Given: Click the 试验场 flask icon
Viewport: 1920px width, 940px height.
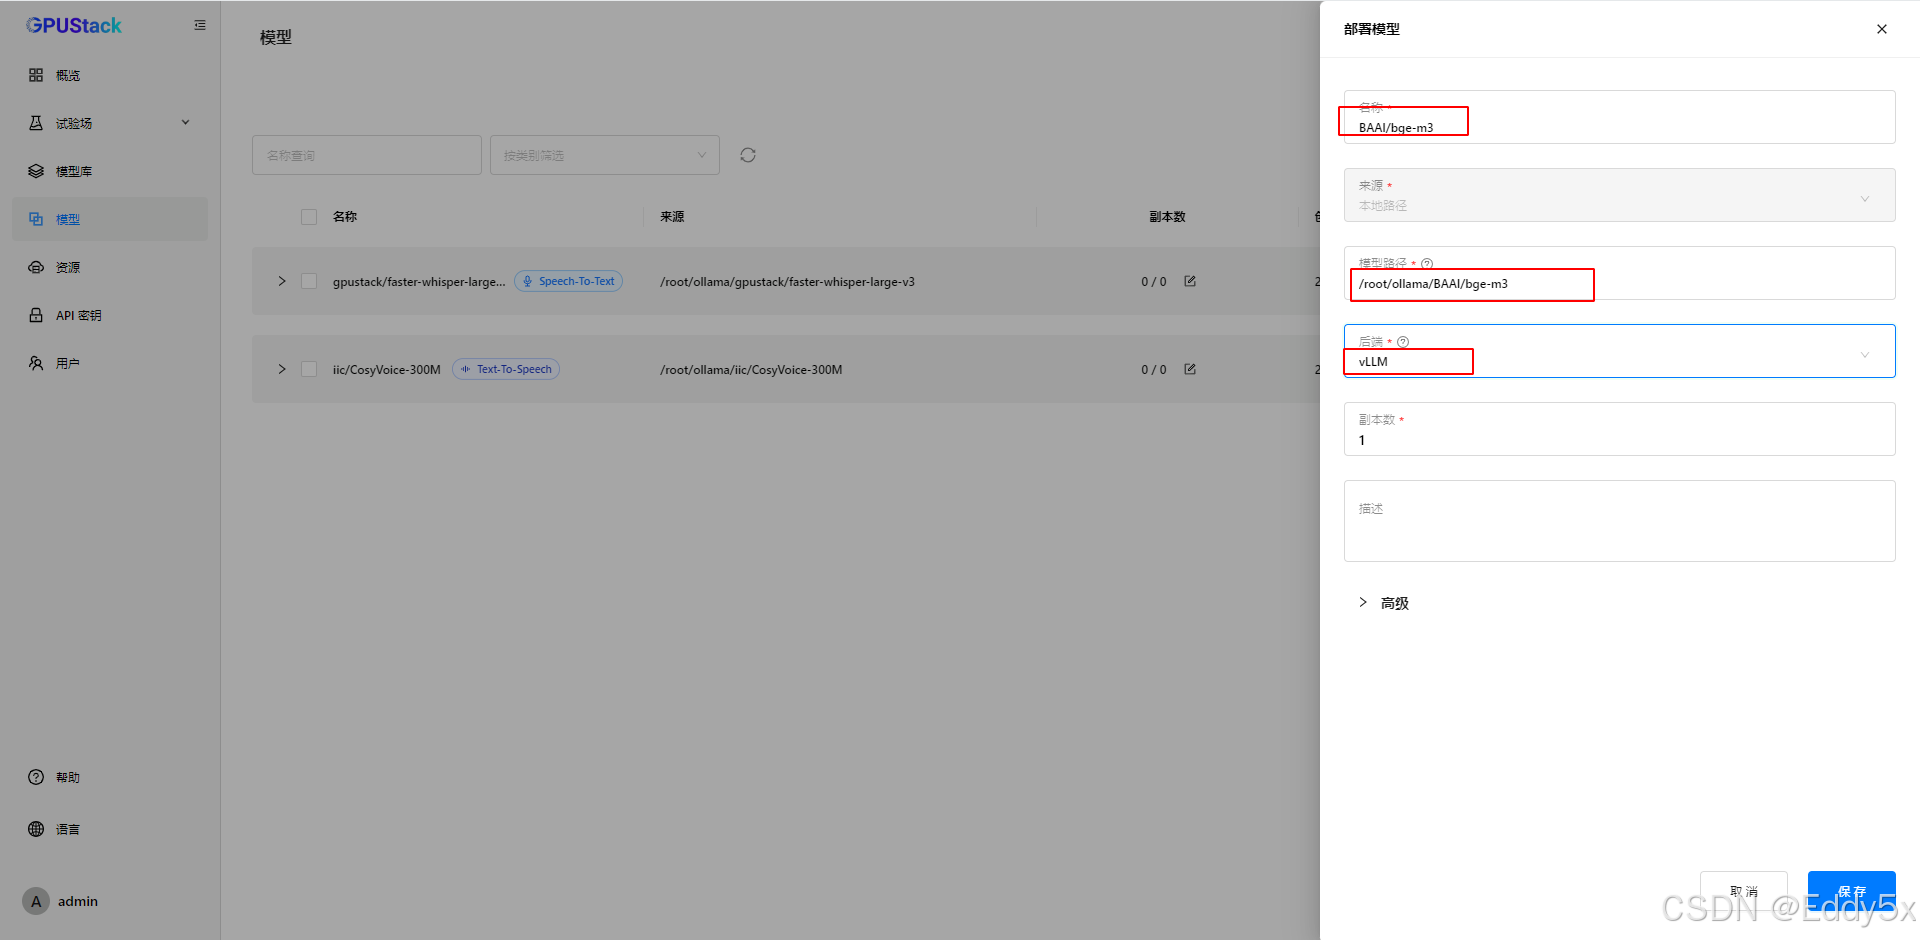Looking at the screenshot, I should coord(36,123).
